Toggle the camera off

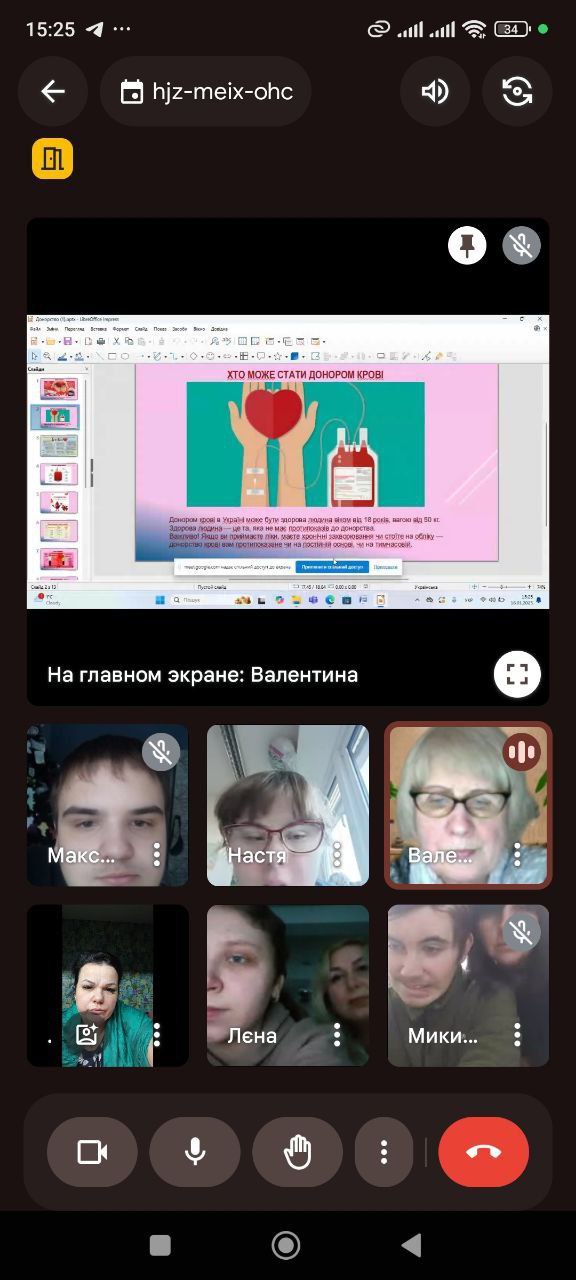pyautogui.click(x=92, y=1152)
